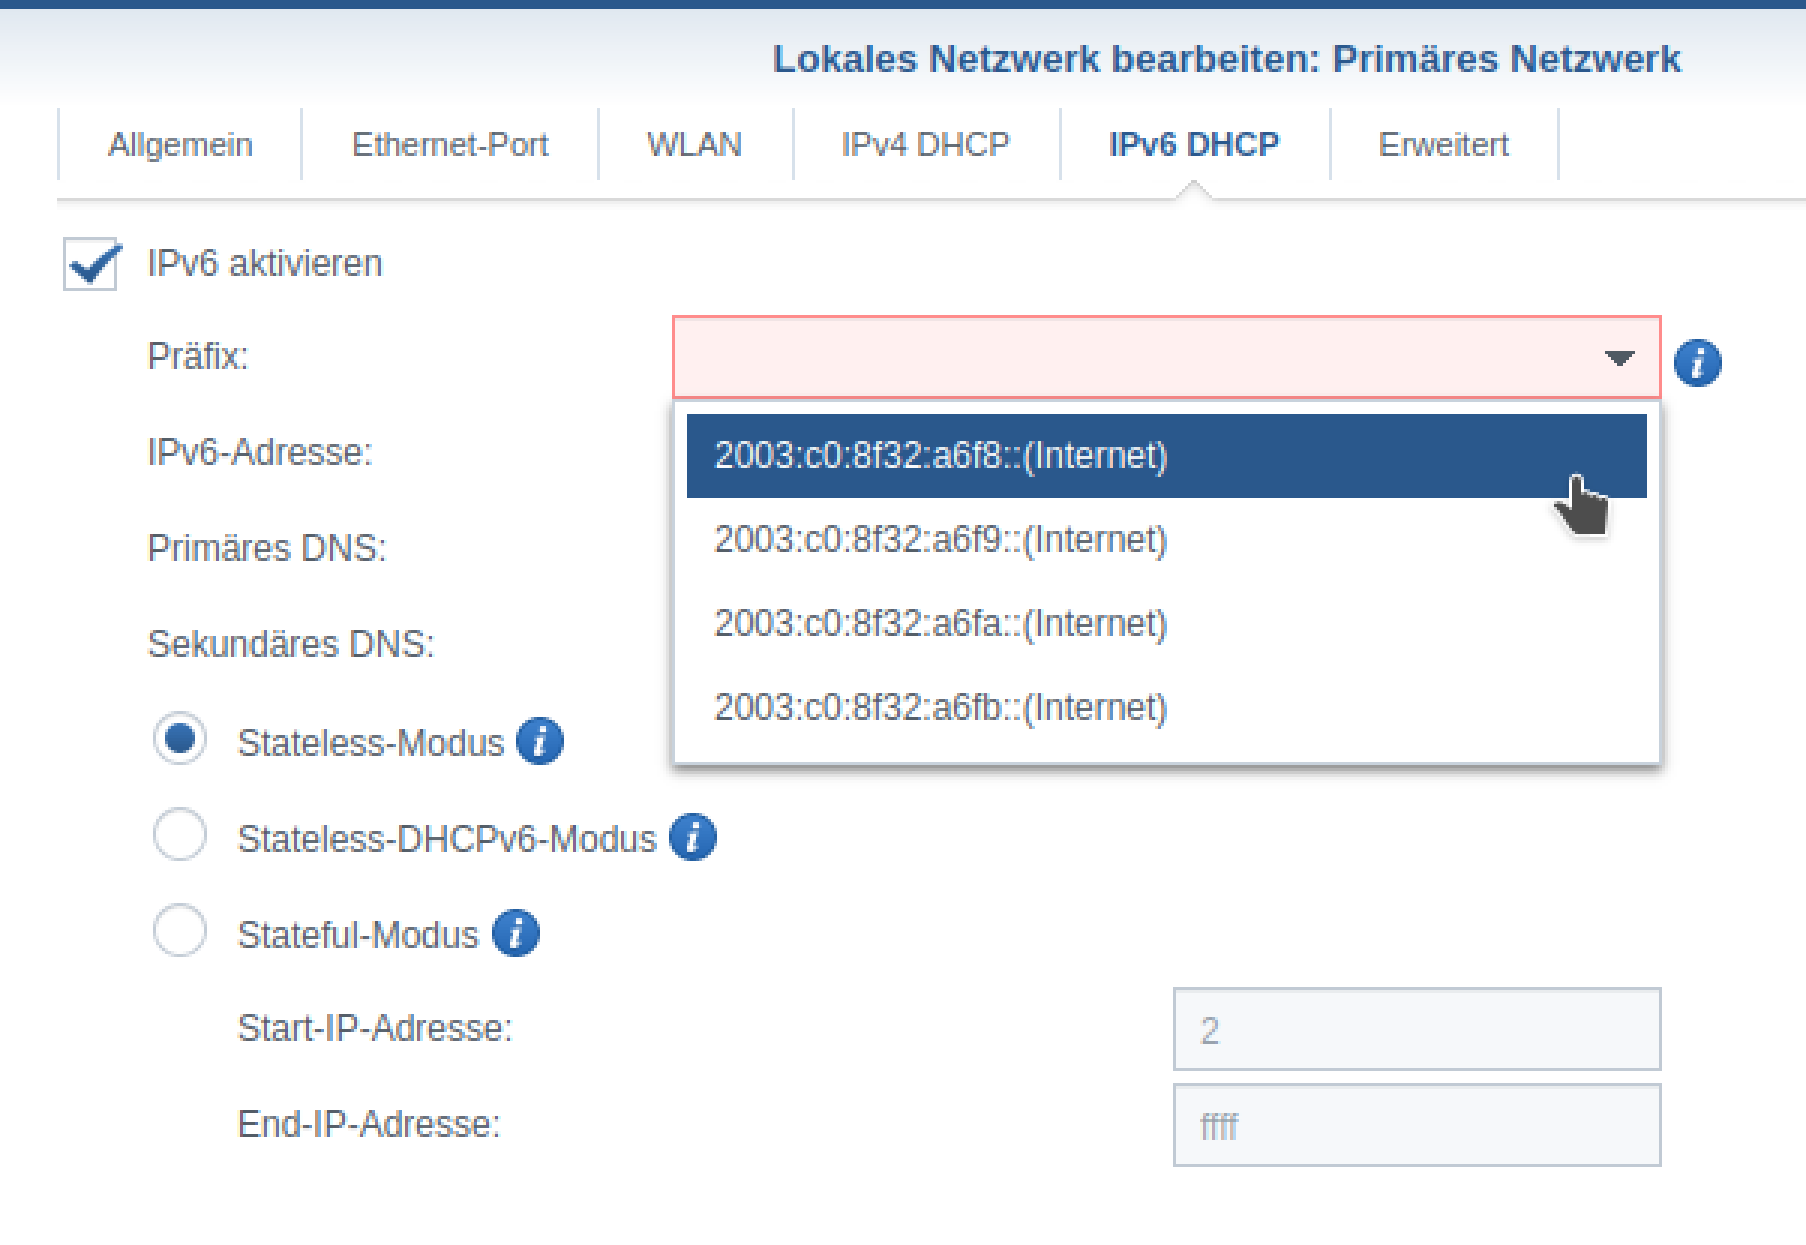
Task: Open the IPv4 DHCP tab
Action: [925, 145]
